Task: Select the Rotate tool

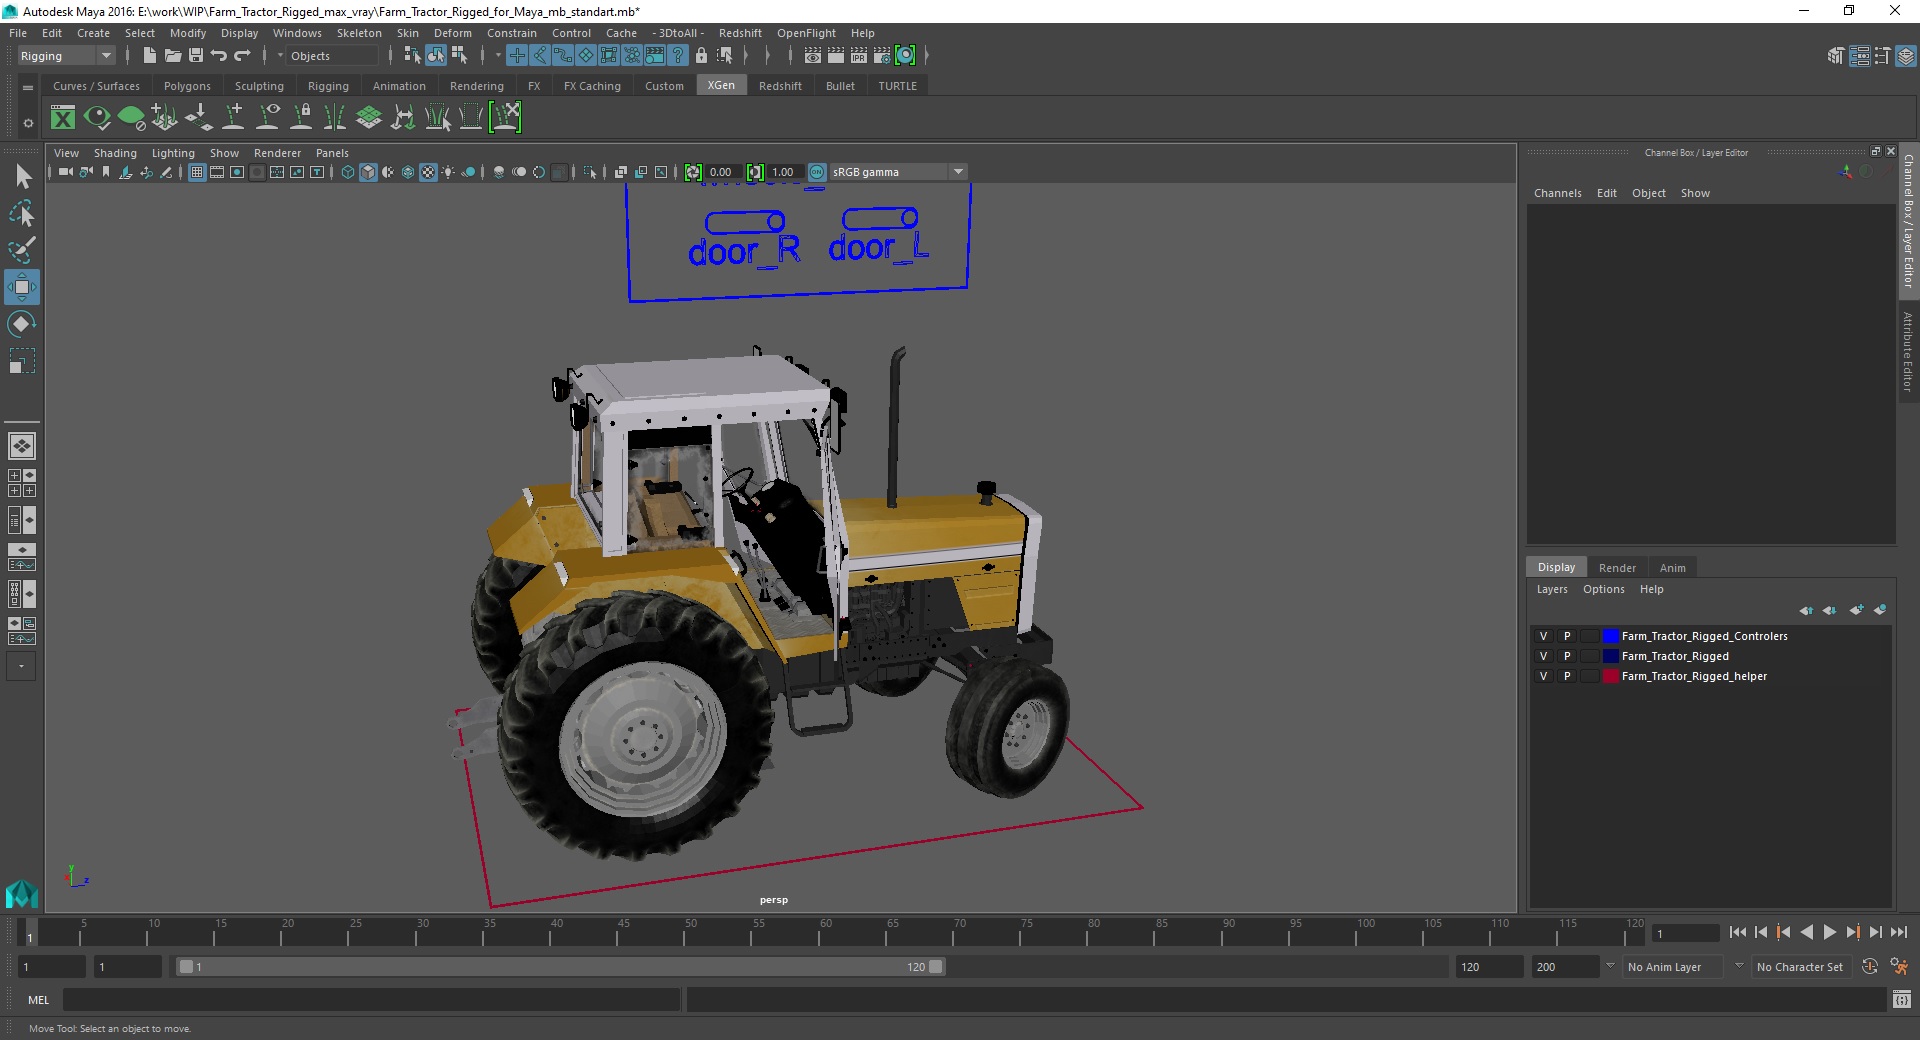Action: (x=22, y=324)
